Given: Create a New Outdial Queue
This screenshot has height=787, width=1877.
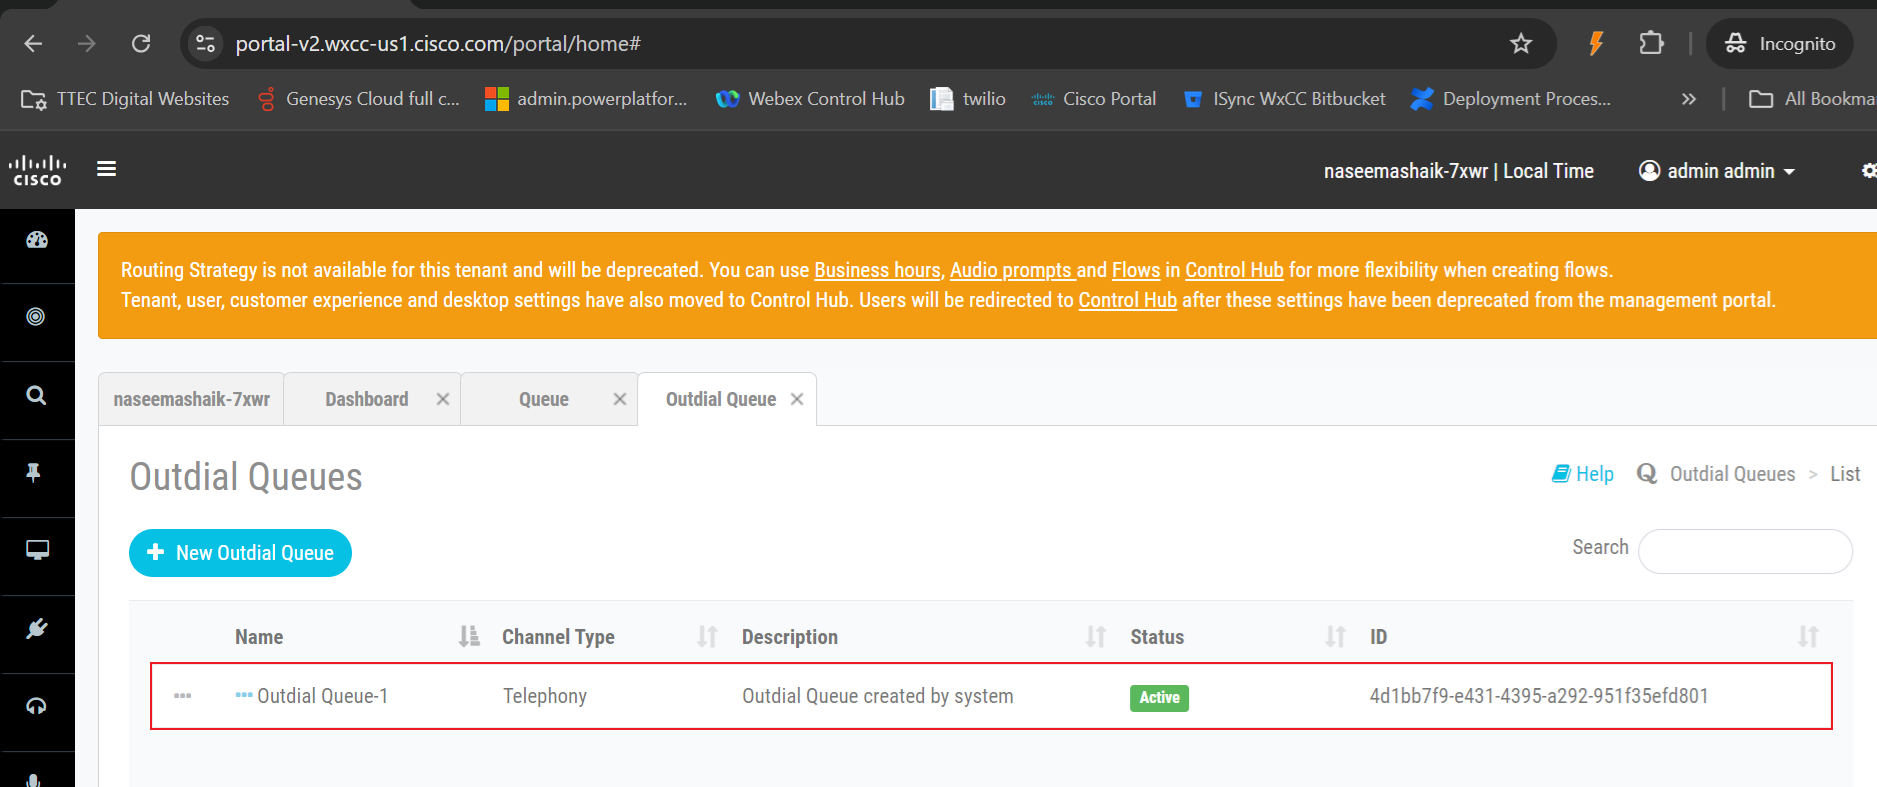Looking at the screenshot, I should (x=240, y=553).
